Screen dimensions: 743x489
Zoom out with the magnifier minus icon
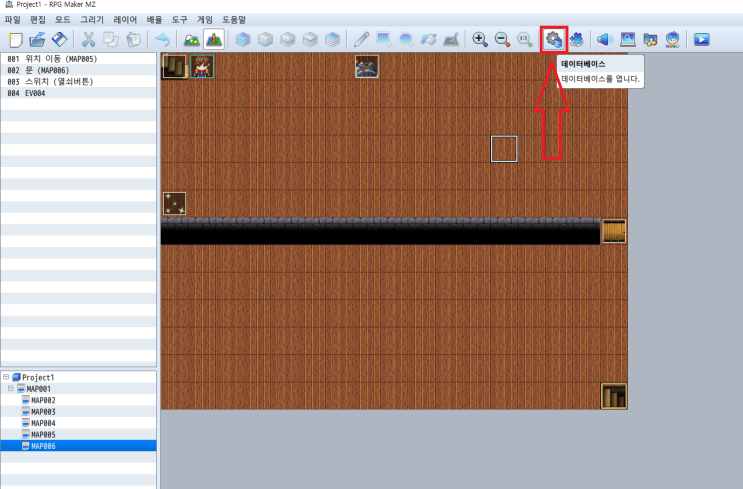tap(502, 39)
